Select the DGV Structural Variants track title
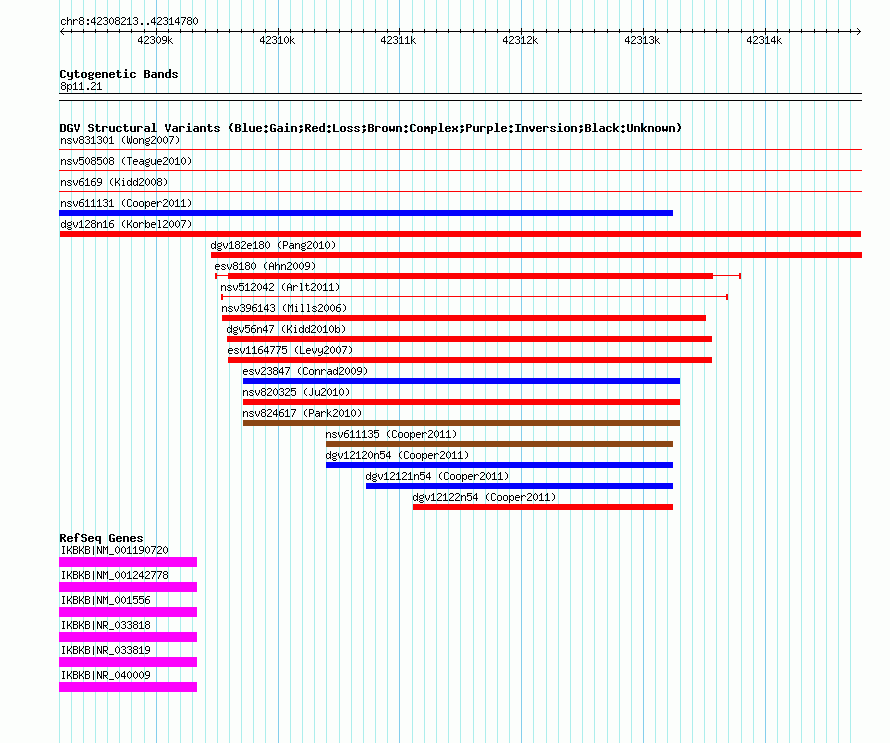The height and width of the screenshot is (743, 890). [370, 128]
